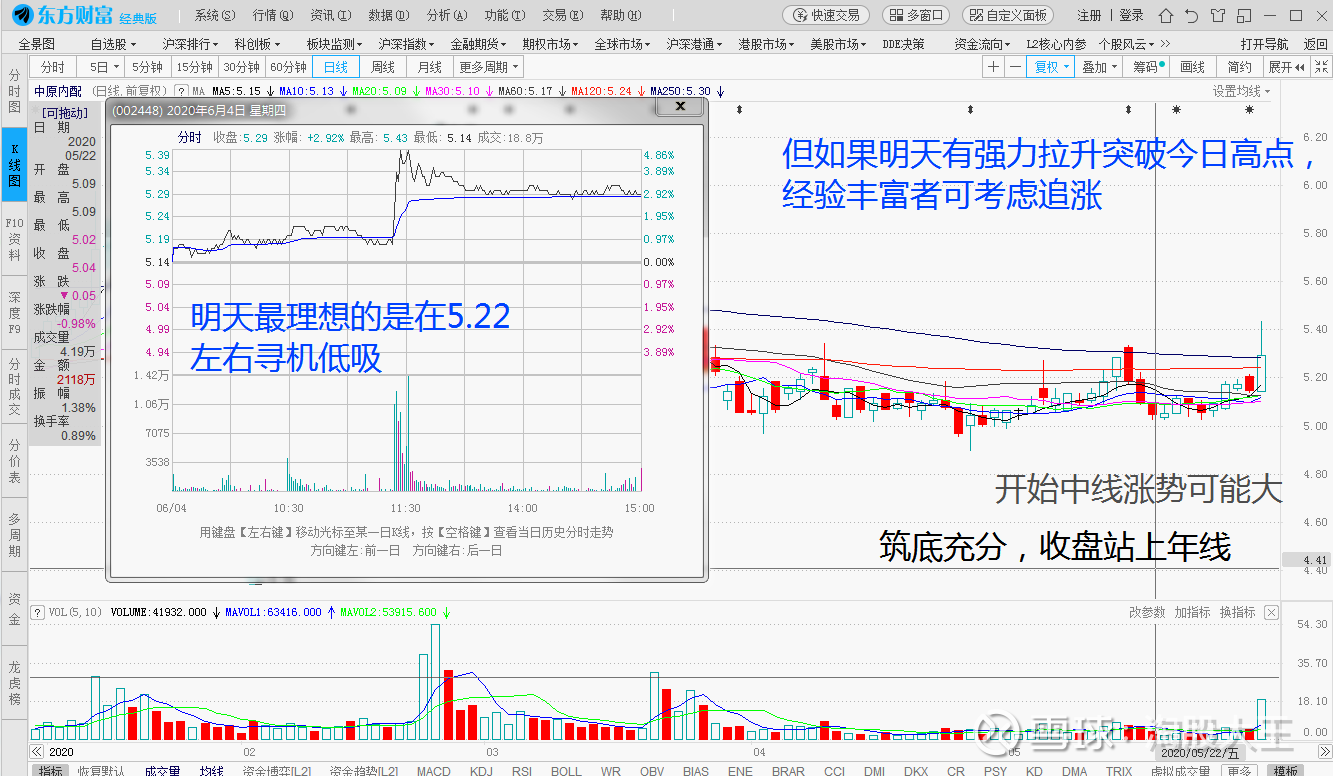1333x776 pixels.
Task: Select the K线图 sidebar tab
Action: tap(14, 165)
